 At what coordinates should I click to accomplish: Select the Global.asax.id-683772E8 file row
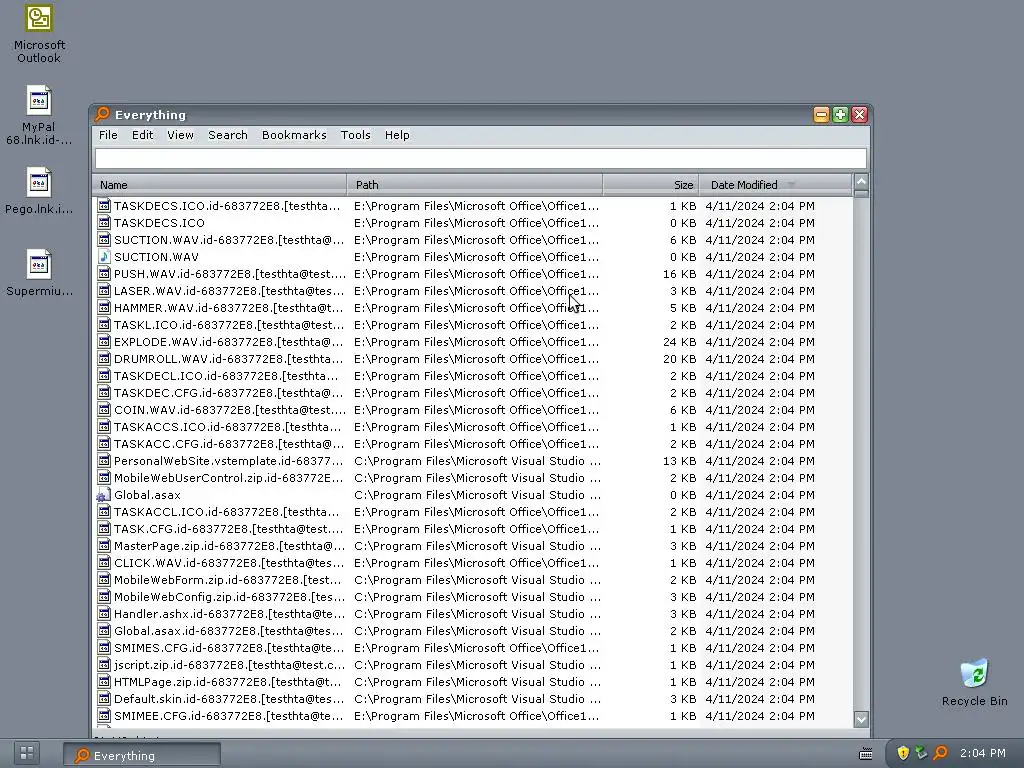tap(473, 631)
